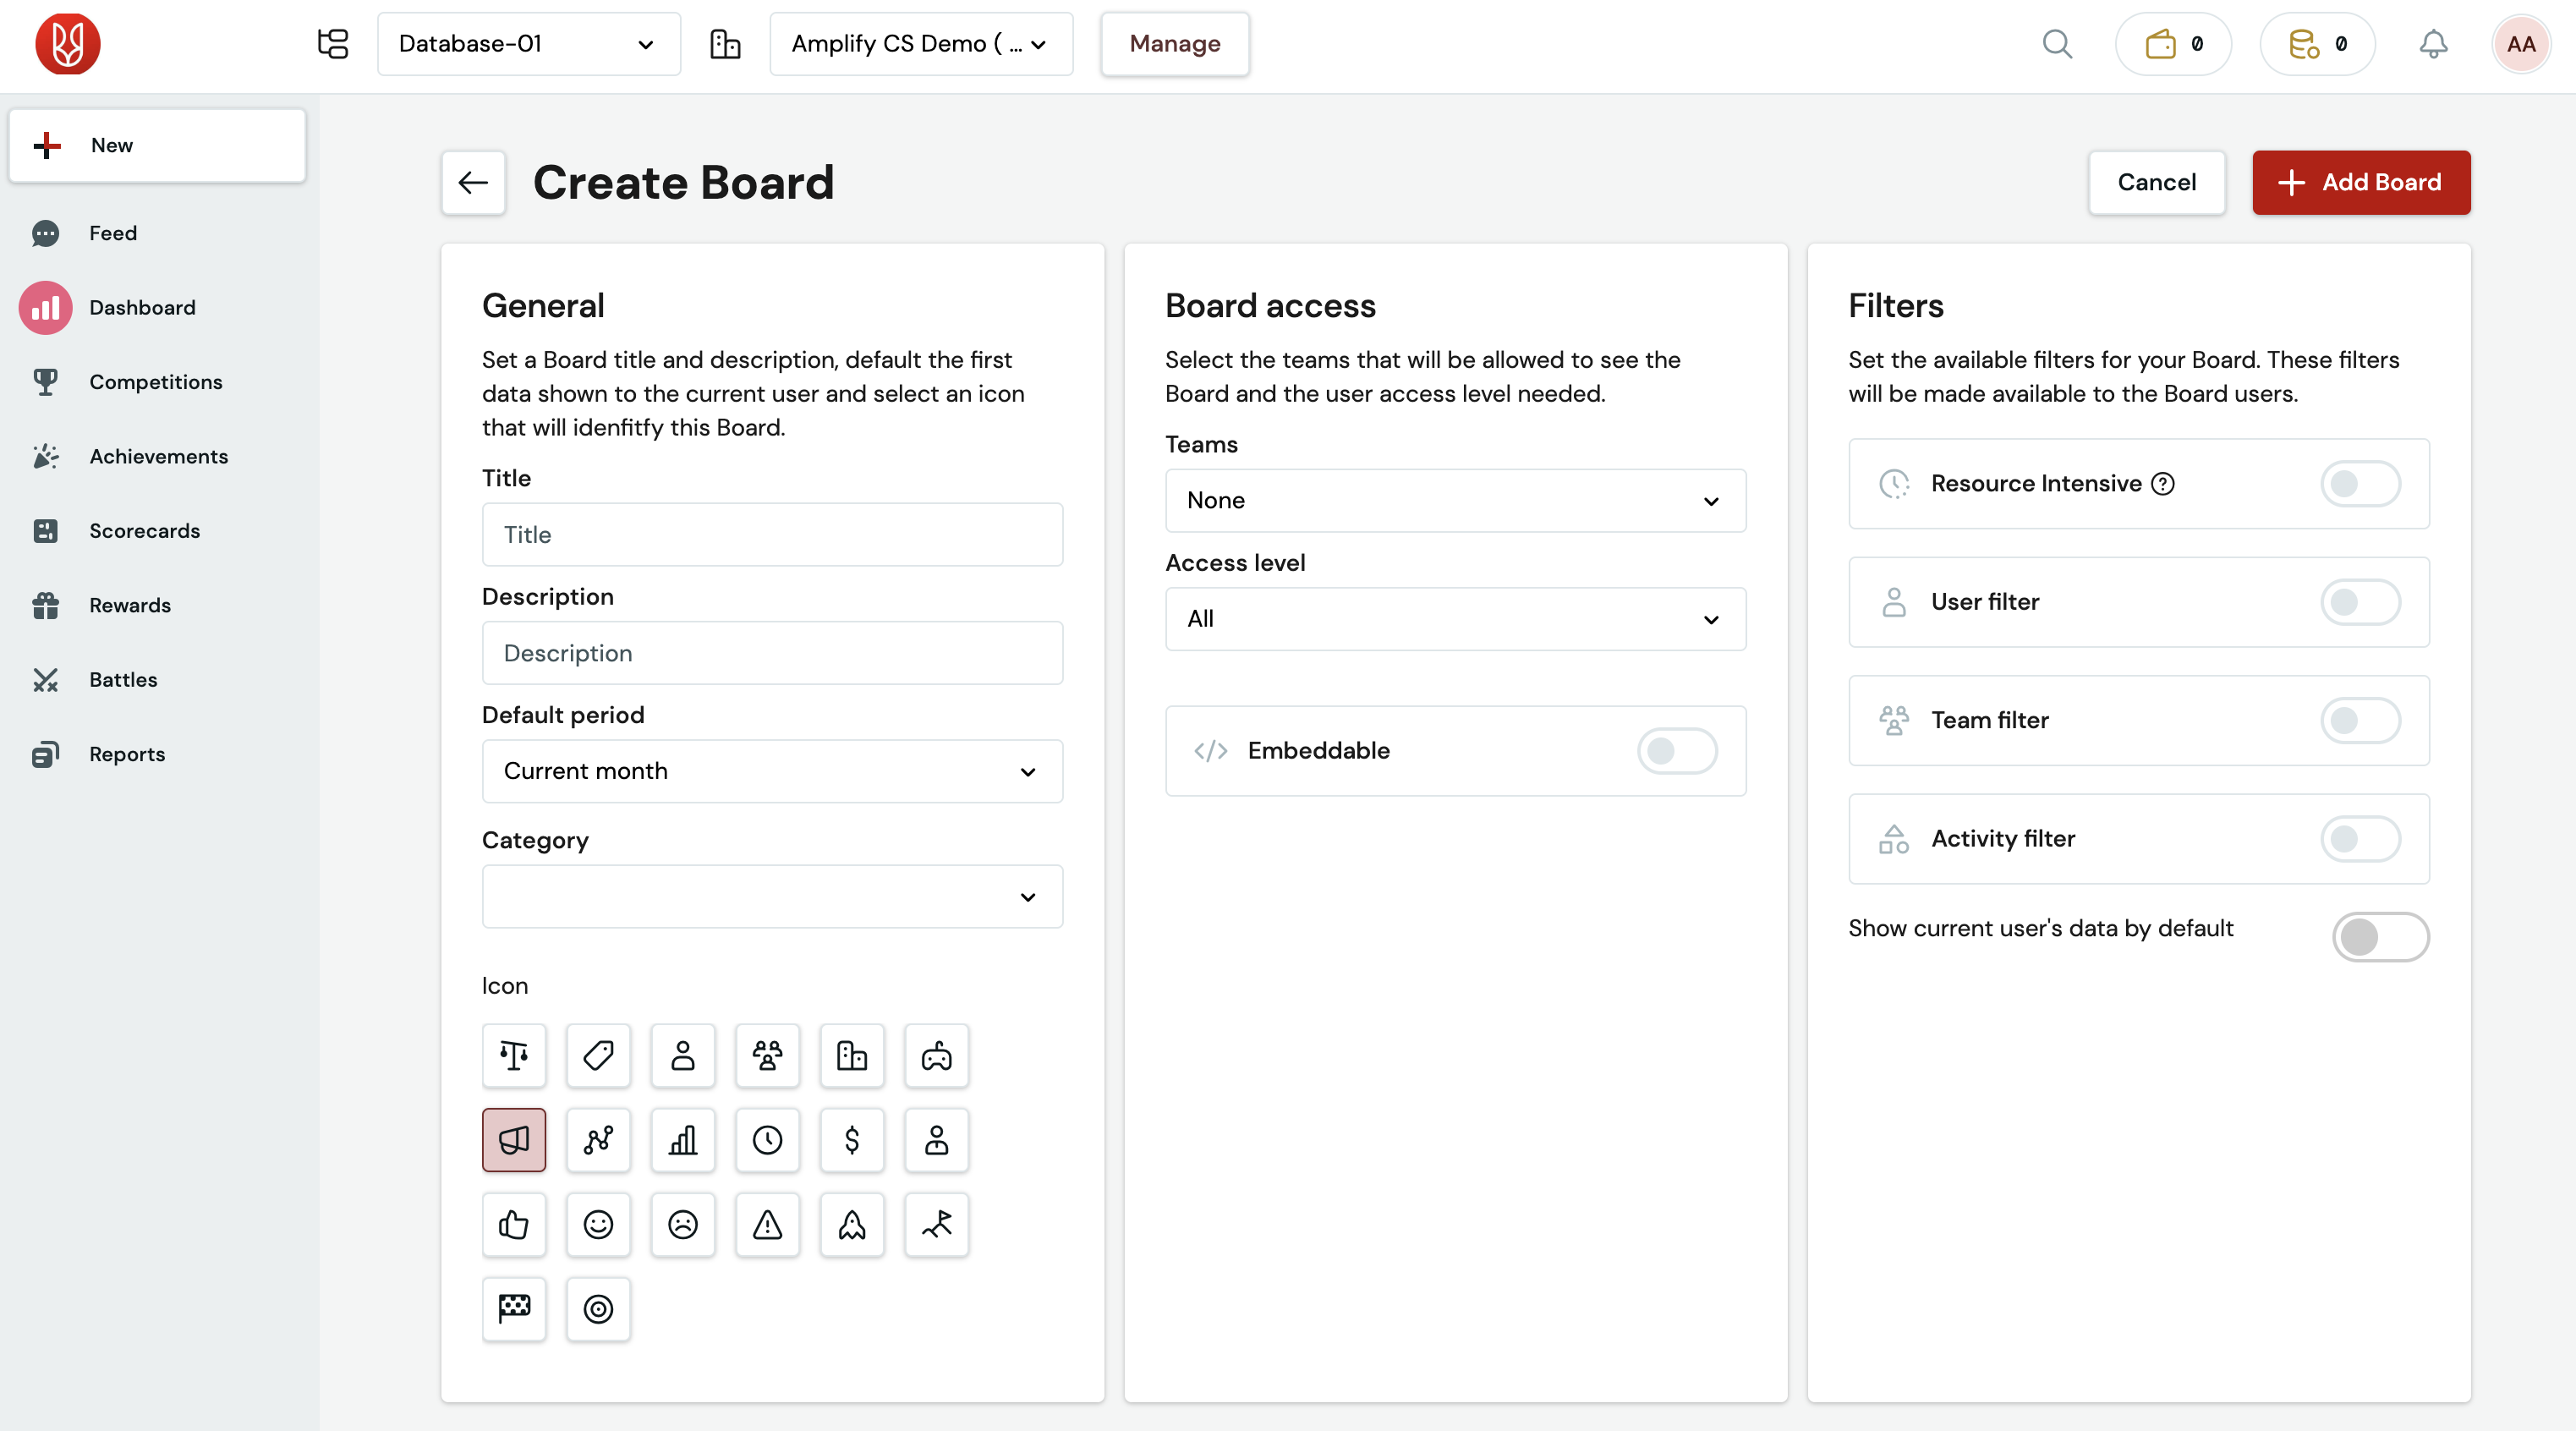Click the Resource Intensive help question mark

[x=2162, y=484]
